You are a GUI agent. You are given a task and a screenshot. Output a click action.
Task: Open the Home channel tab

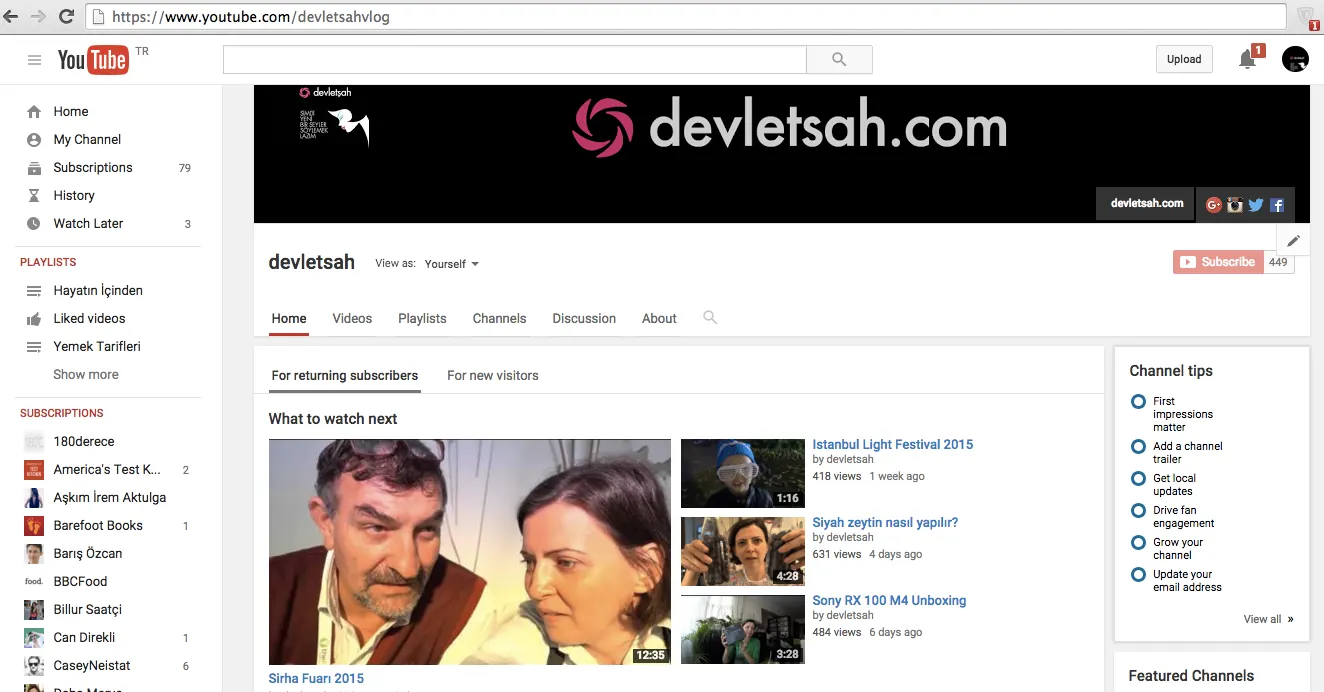pyautogui.click(x=289, y=318)
